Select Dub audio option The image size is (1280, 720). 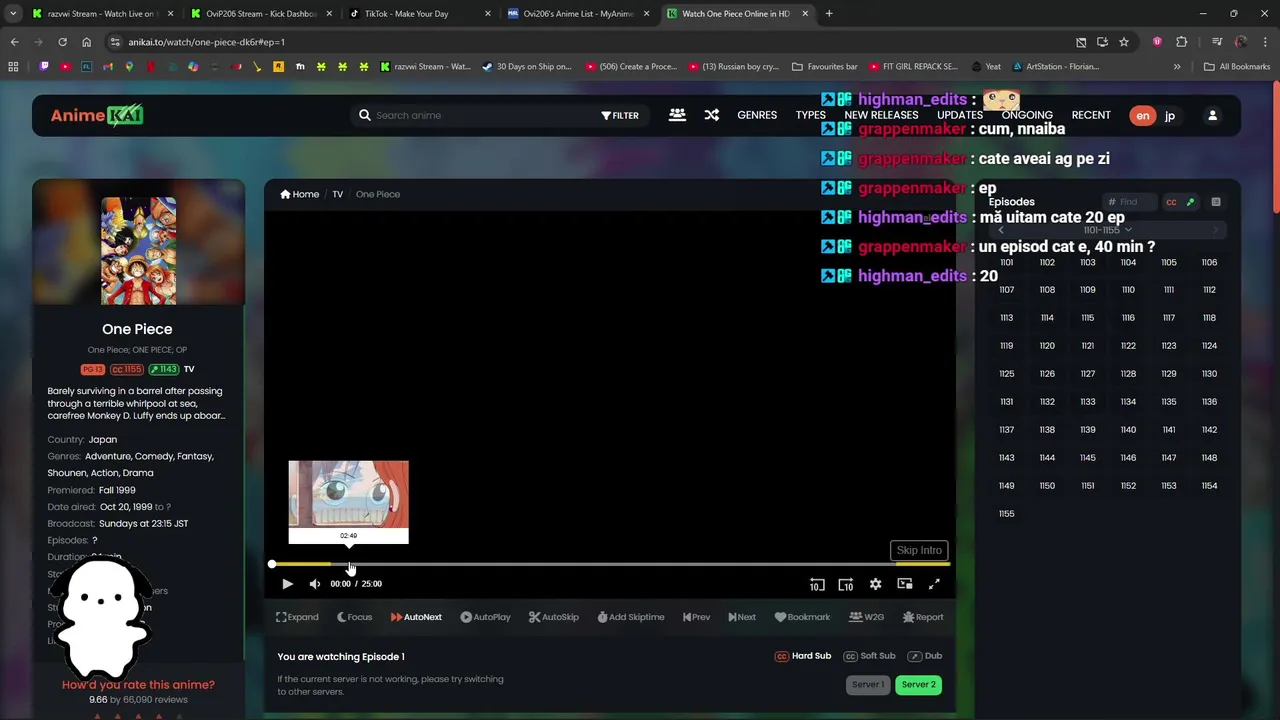pos(925,656)
